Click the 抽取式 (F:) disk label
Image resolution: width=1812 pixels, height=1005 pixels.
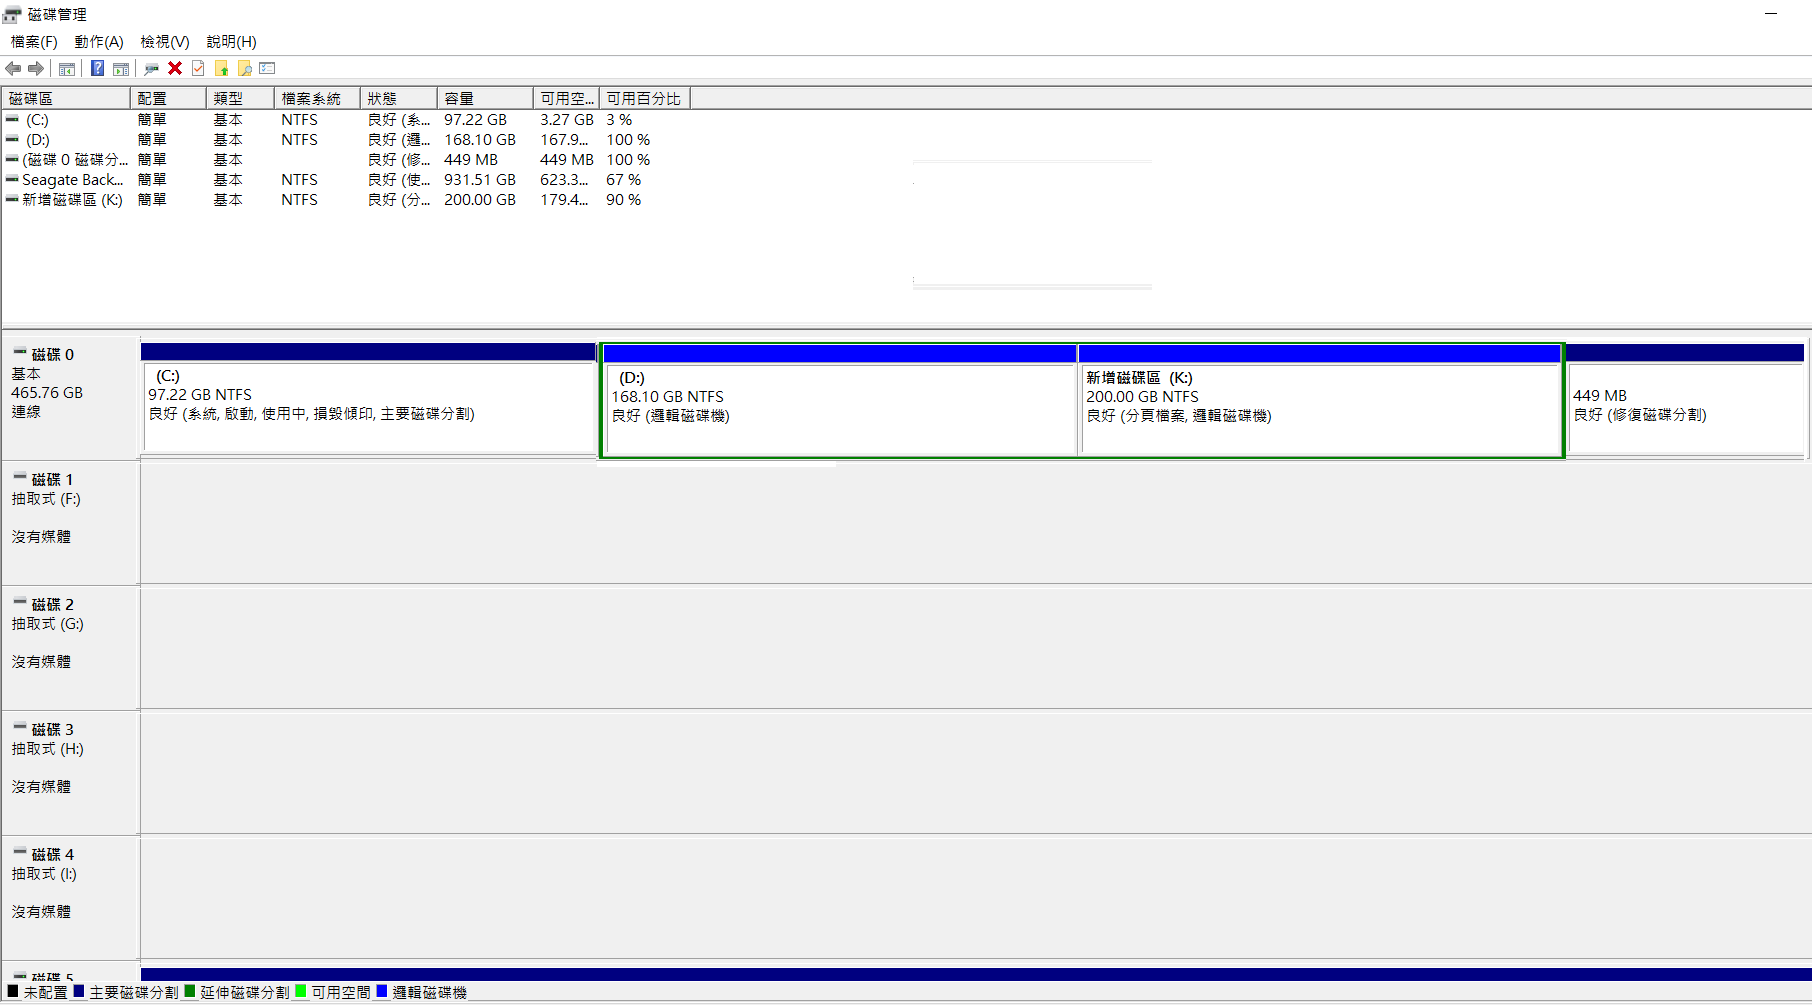coord(46,498)
